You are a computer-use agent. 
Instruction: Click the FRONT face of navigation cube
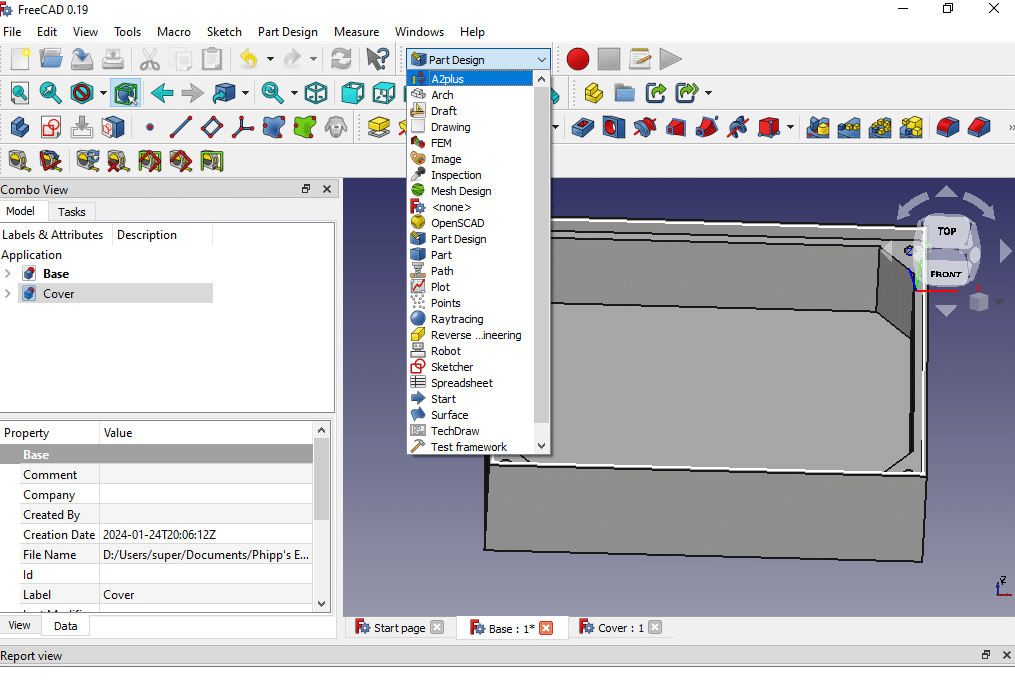[945, 274]
